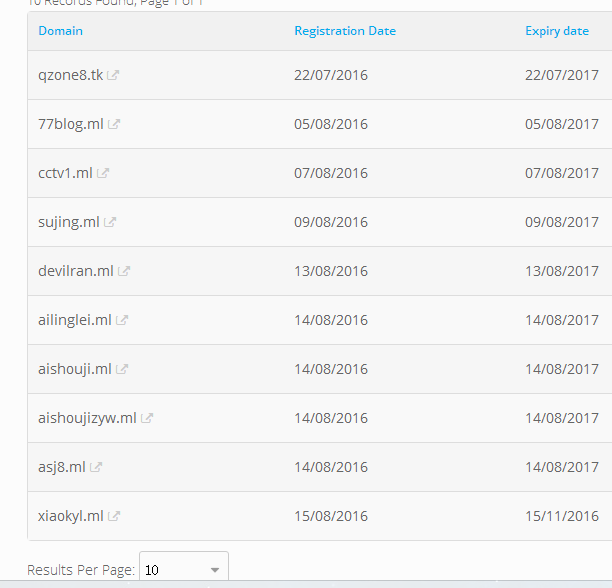Open external link icon next to xiaokyl.ml

coord(114,516)
